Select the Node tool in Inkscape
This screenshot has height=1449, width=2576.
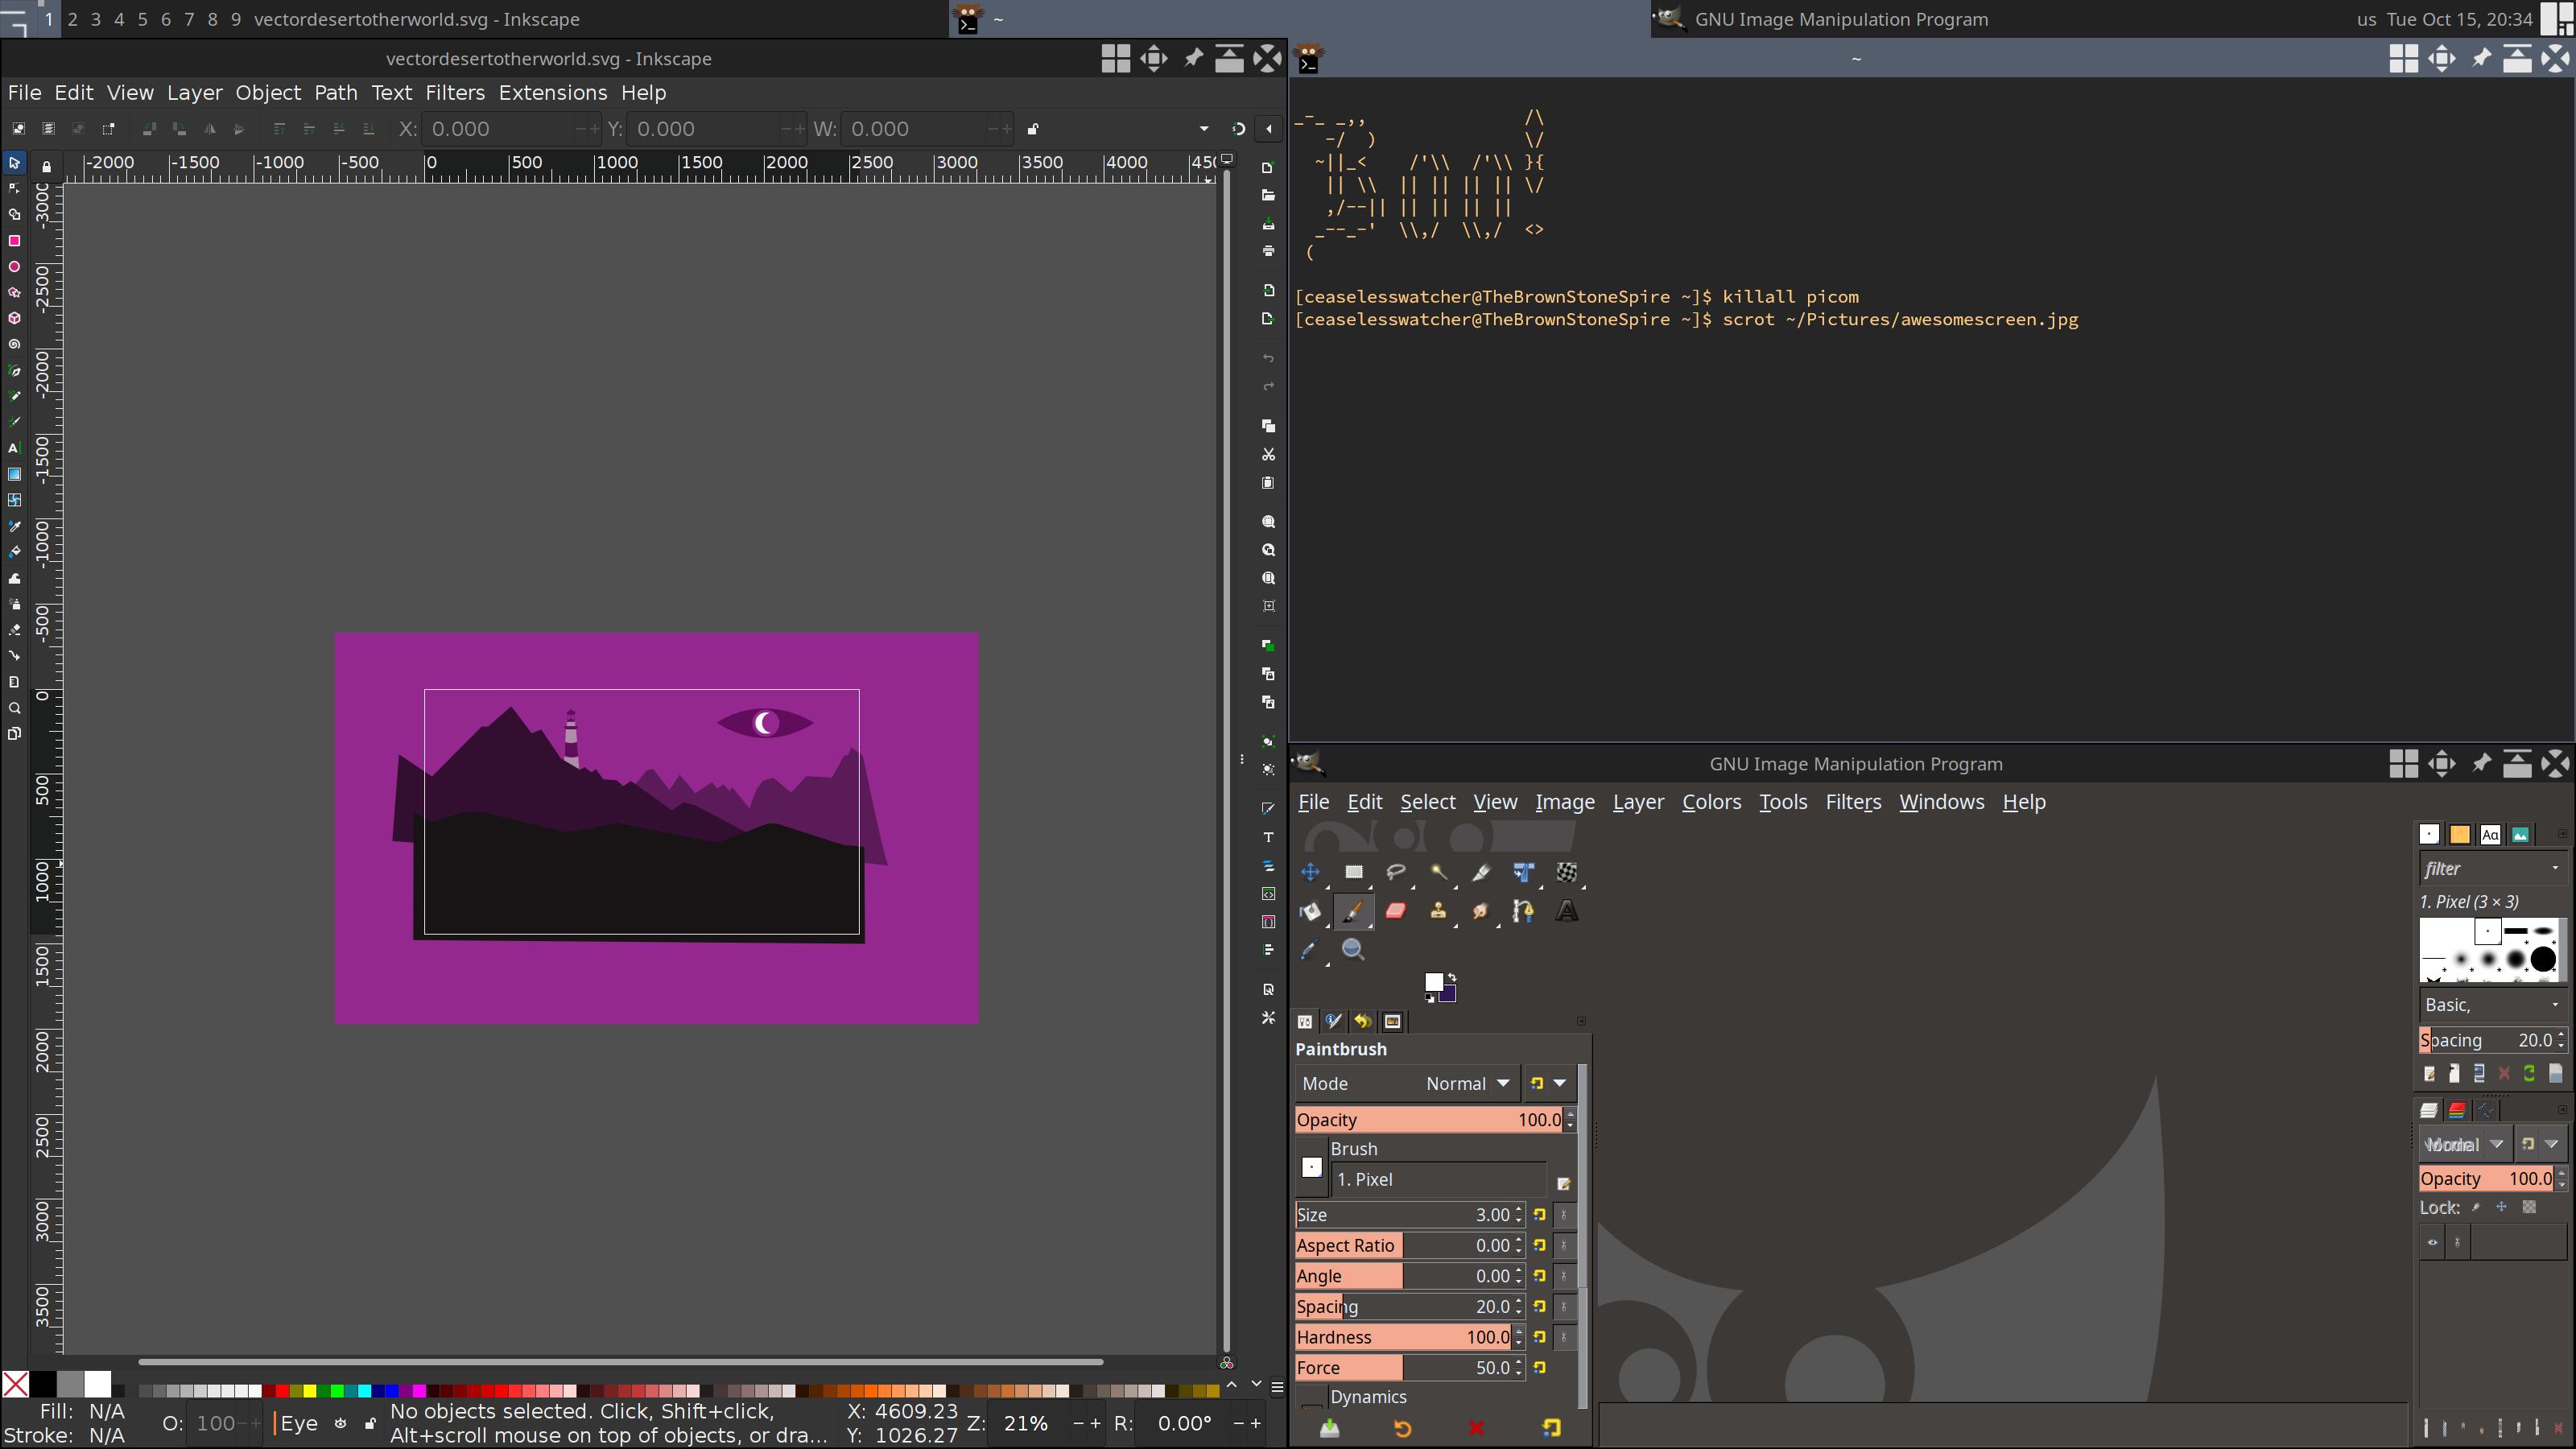pyautogui.click(x=14, y=188)
